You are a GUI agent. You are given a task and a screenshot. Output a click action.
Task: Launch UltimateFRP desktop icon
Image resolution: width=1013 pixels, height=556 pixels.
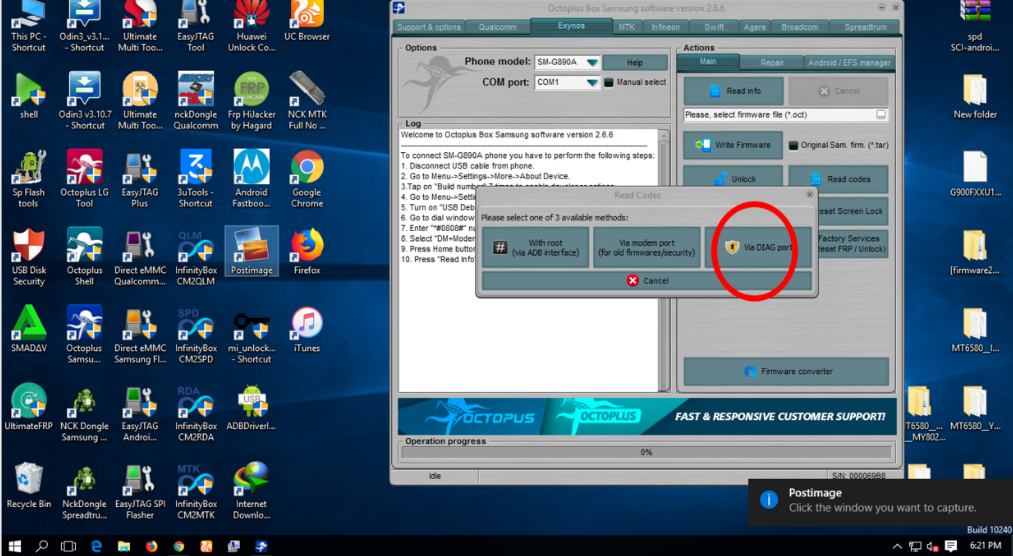tap(29, 407)
